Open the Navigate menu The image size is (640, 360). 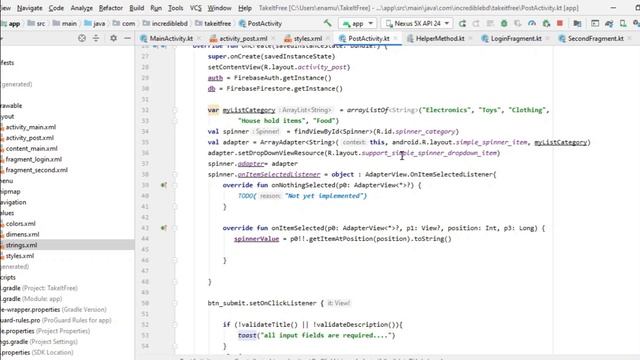tap(29, 8)
